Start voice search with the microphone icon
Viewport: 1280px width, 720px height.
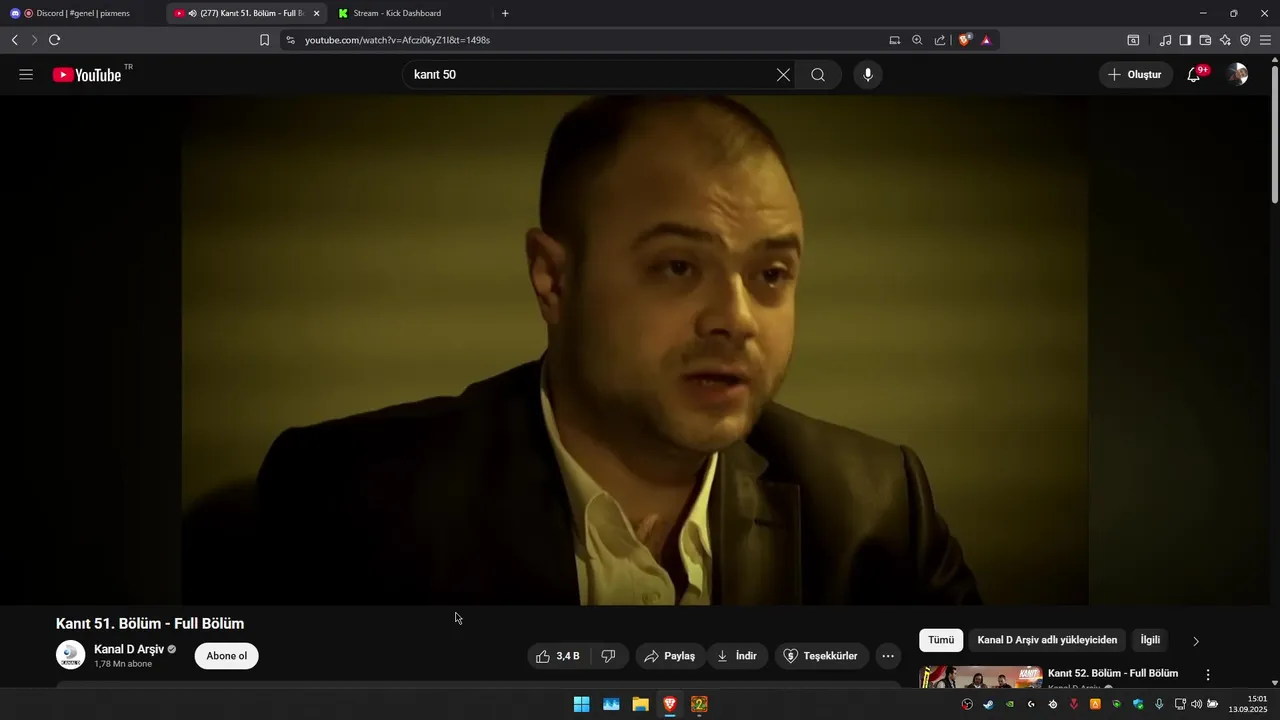(867, 75)
